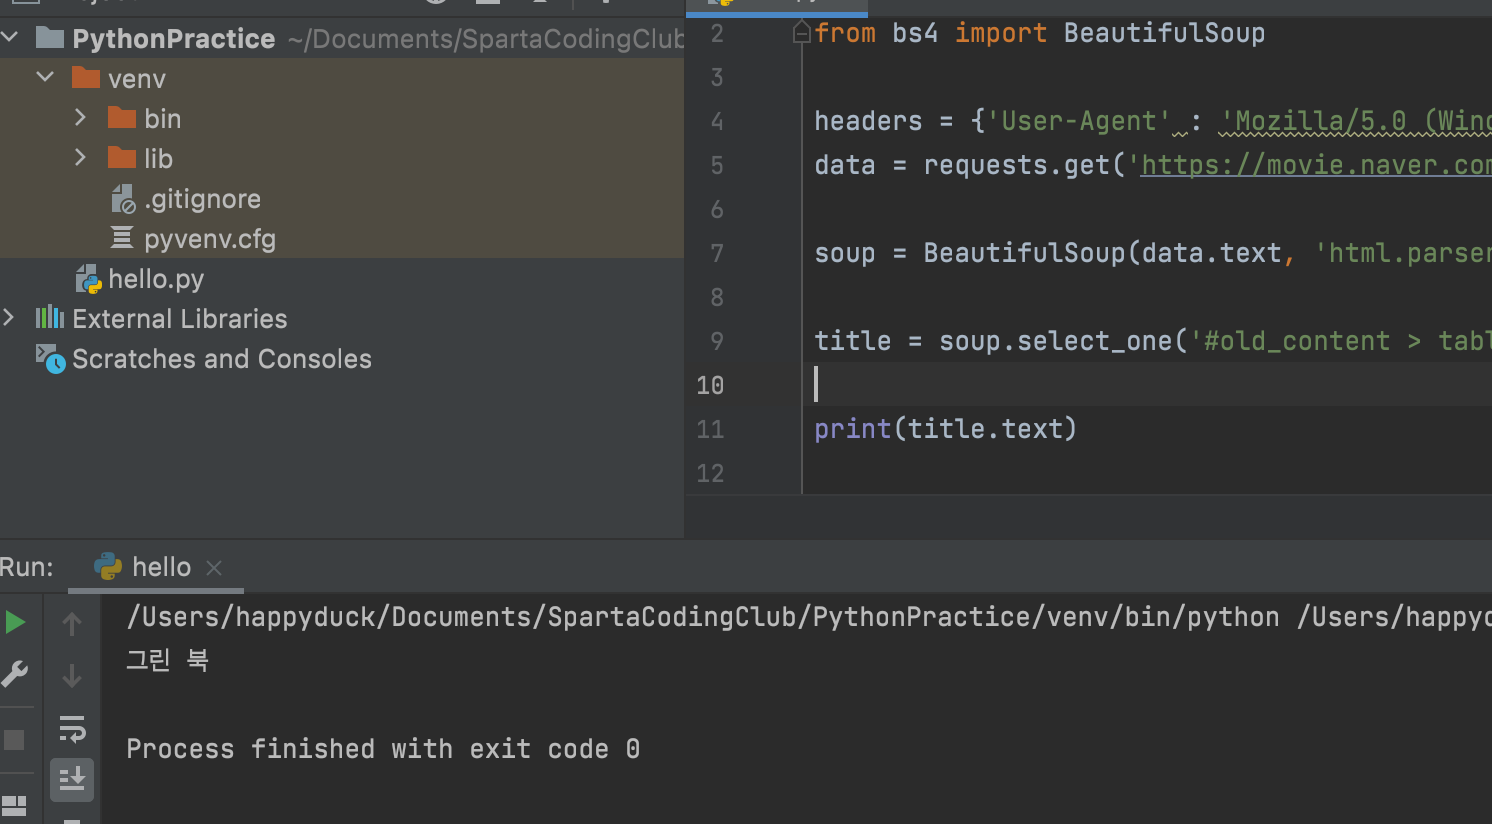This screenshot has height=824, width=1492.
Task: Select .gitignore in project tree
Action: click(202, 199)
